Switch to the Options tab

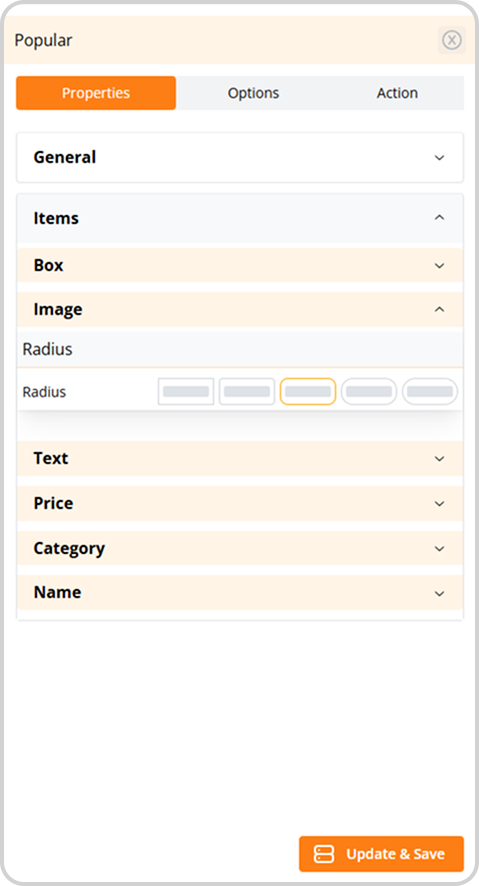click(x=253, y=93)
